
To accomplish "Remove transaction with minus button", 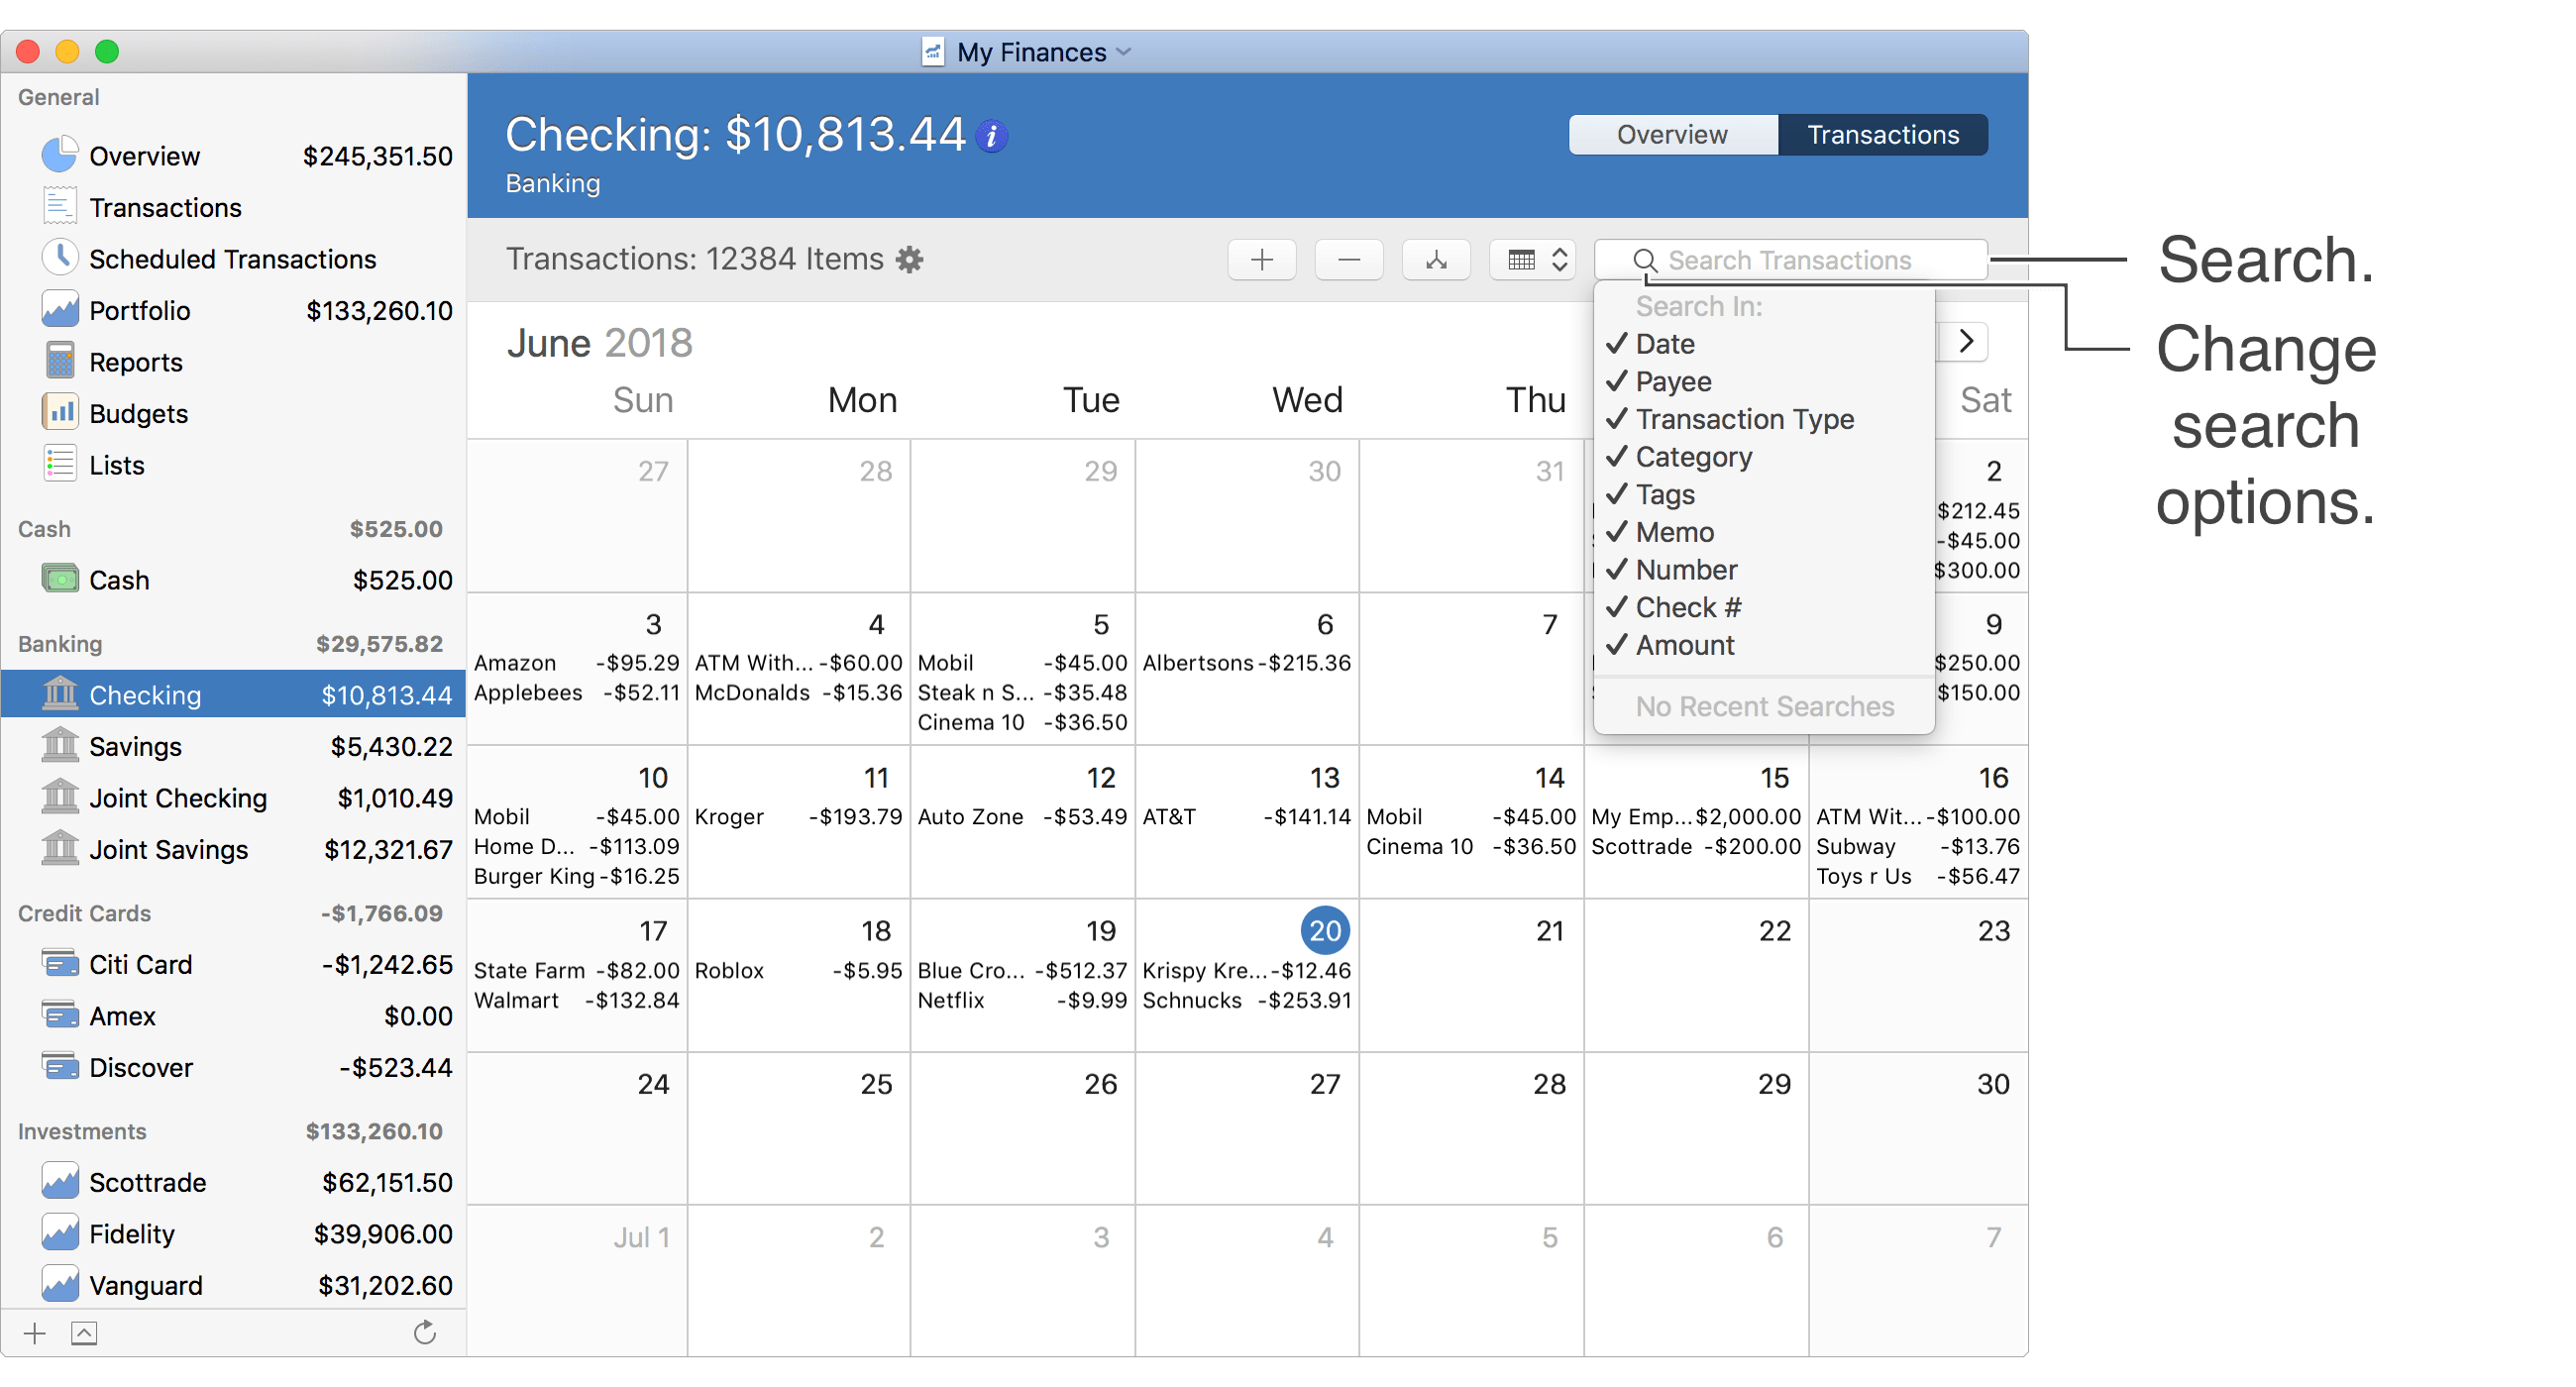I will point(1348,260).
